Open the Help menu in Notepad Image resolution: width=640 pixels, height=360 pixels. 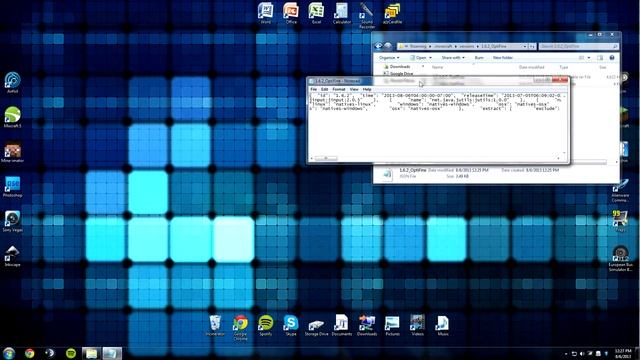click(x=367, y=89)
